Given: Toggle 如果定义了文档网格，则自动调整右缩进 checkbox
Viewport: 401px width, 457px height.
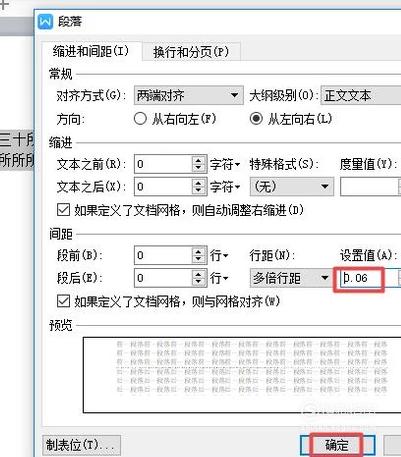Looking at the screenshot, I should 63,210.
